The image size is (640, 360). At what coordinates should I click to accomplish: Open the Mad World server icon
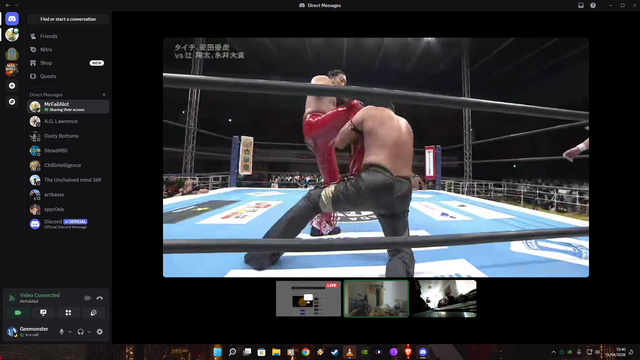coord(12,69)
